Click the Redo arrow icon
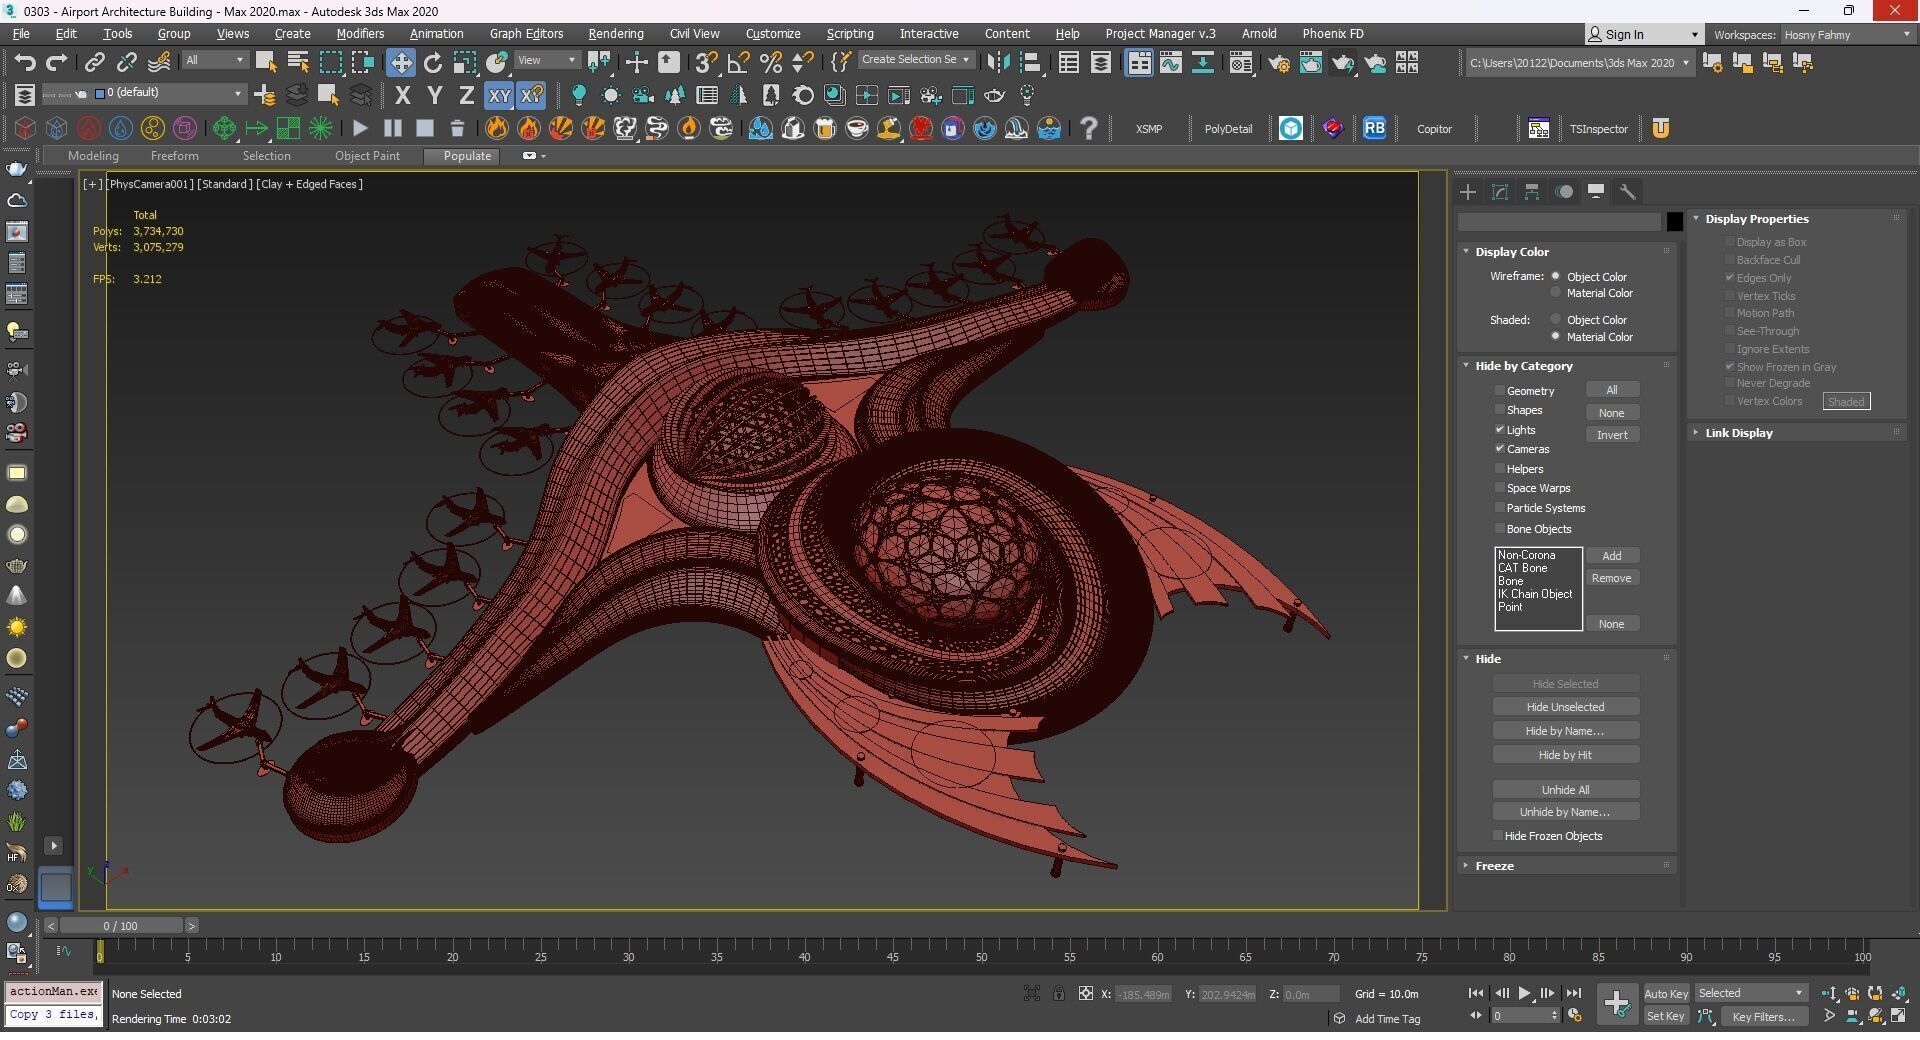The image size is (1920, 1040). coord(57,63)
